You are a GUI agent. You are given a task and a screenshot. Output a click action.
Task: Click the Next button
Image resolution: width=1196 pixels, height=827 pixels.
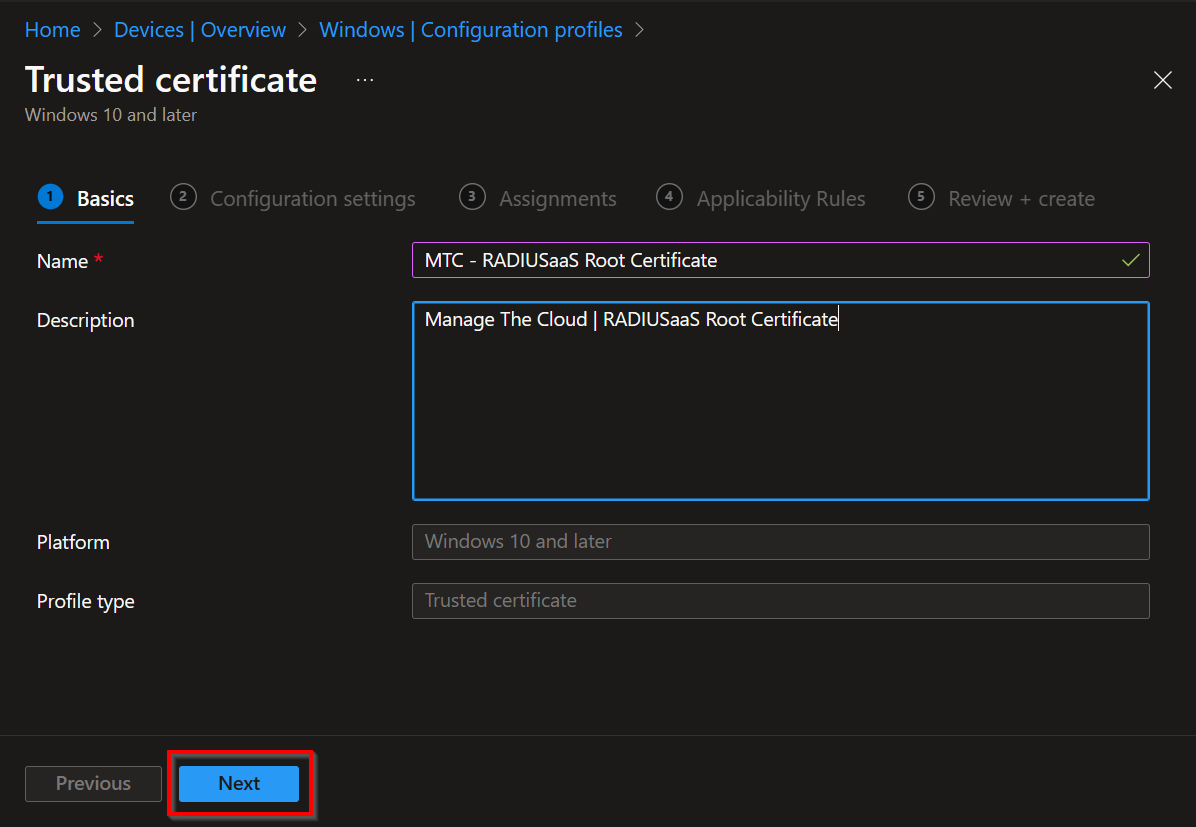[239, 784]
